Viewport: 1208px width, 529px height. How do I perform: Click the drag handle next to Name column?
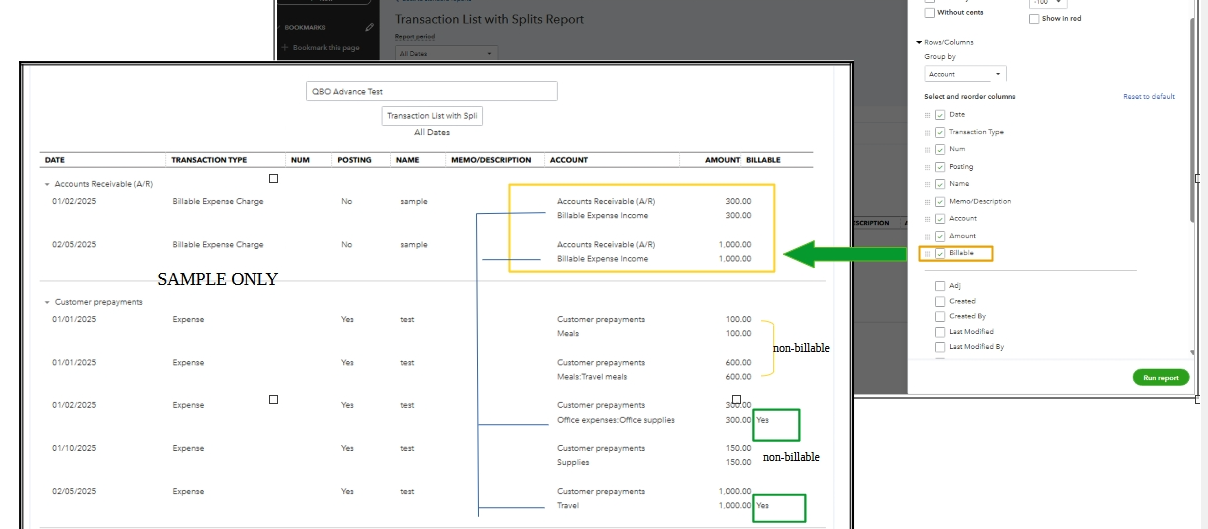[x=927, y=184]
